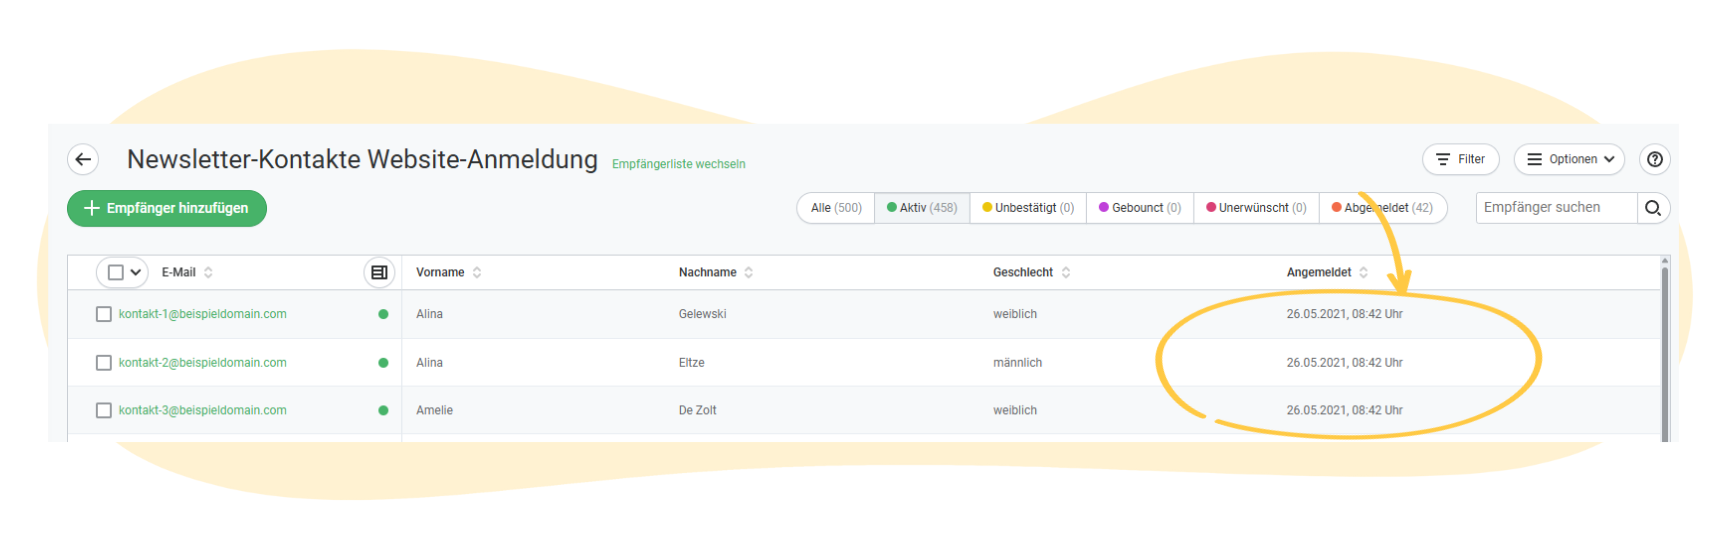This screenshot has height=549, width=1724.
Task: Click the search magnifier icon
Action: (1653, 208)
